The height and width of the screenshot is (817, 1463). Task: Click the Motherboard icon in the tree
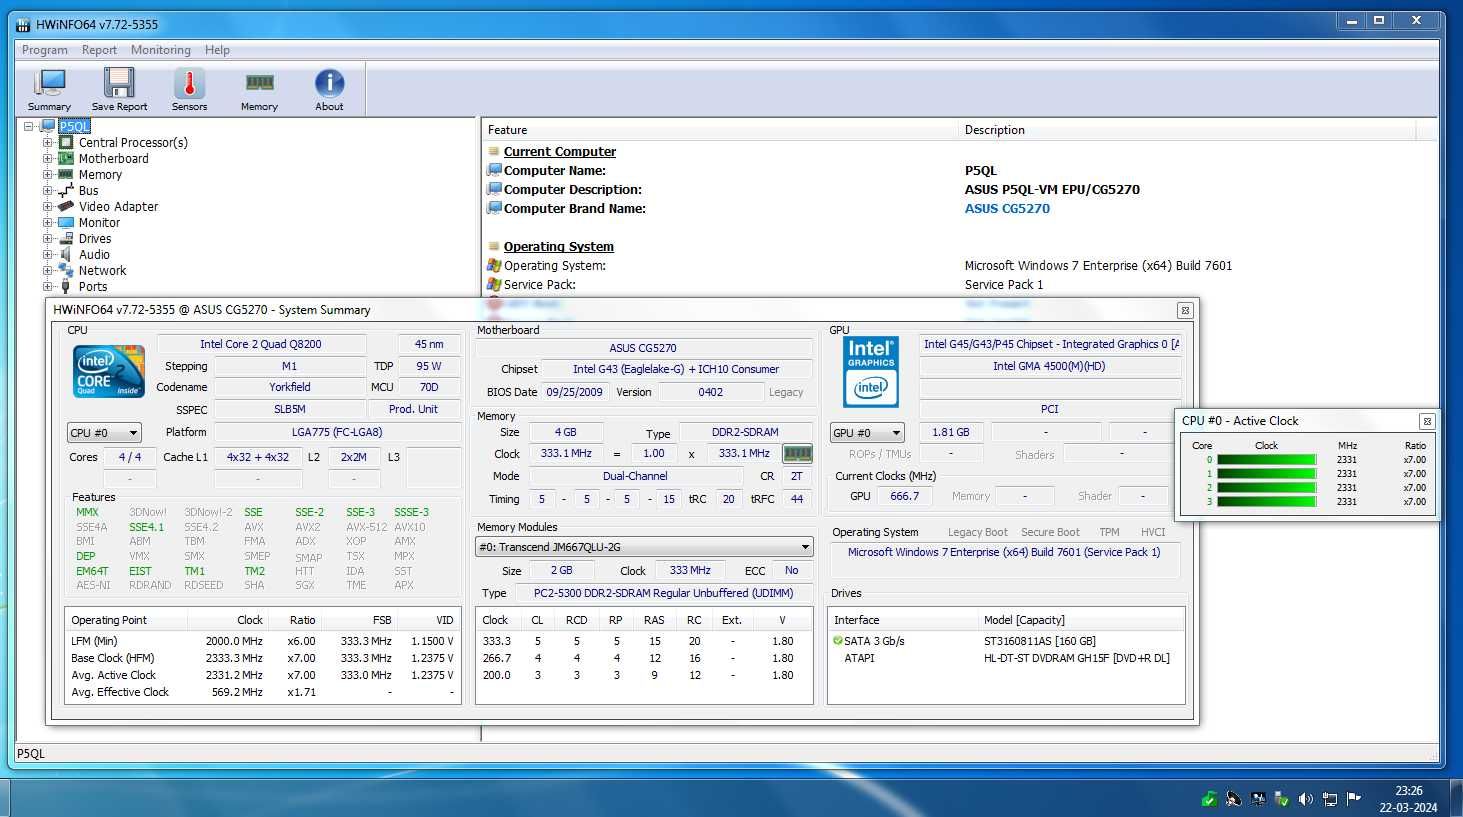[x=66, y=158]
